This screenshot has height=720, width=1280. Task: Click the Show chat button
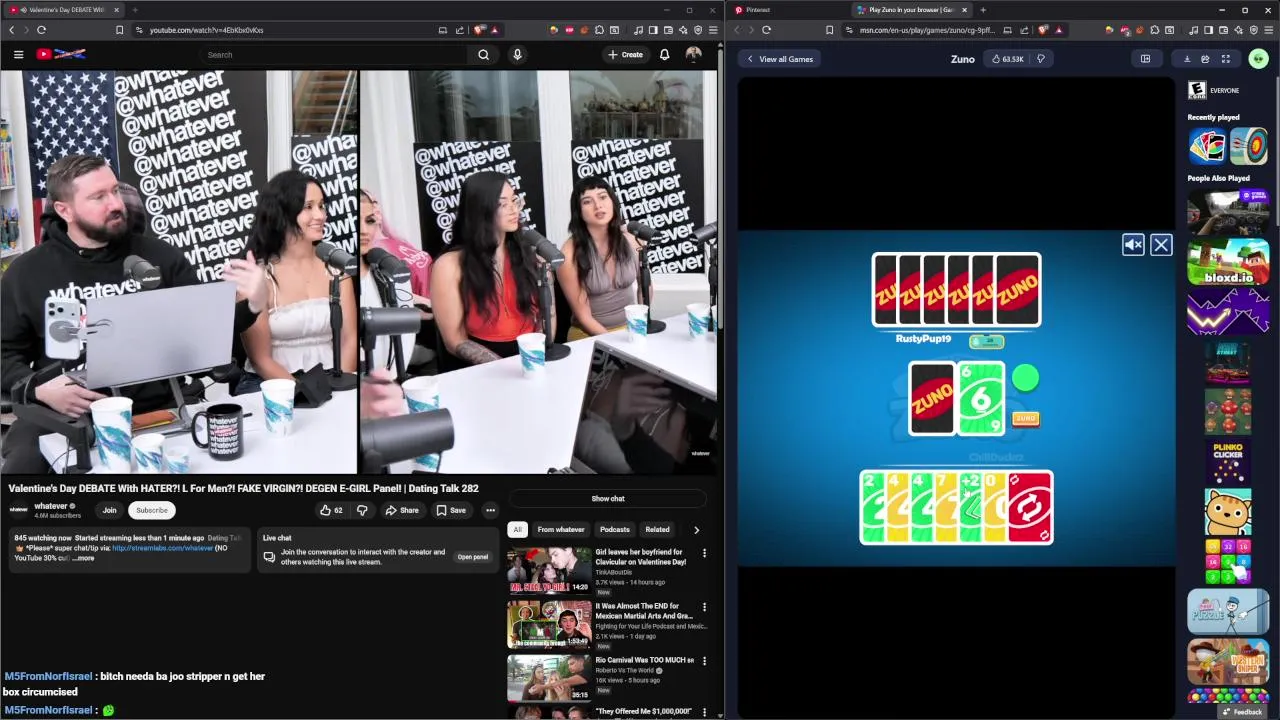[x=608, y=498]
